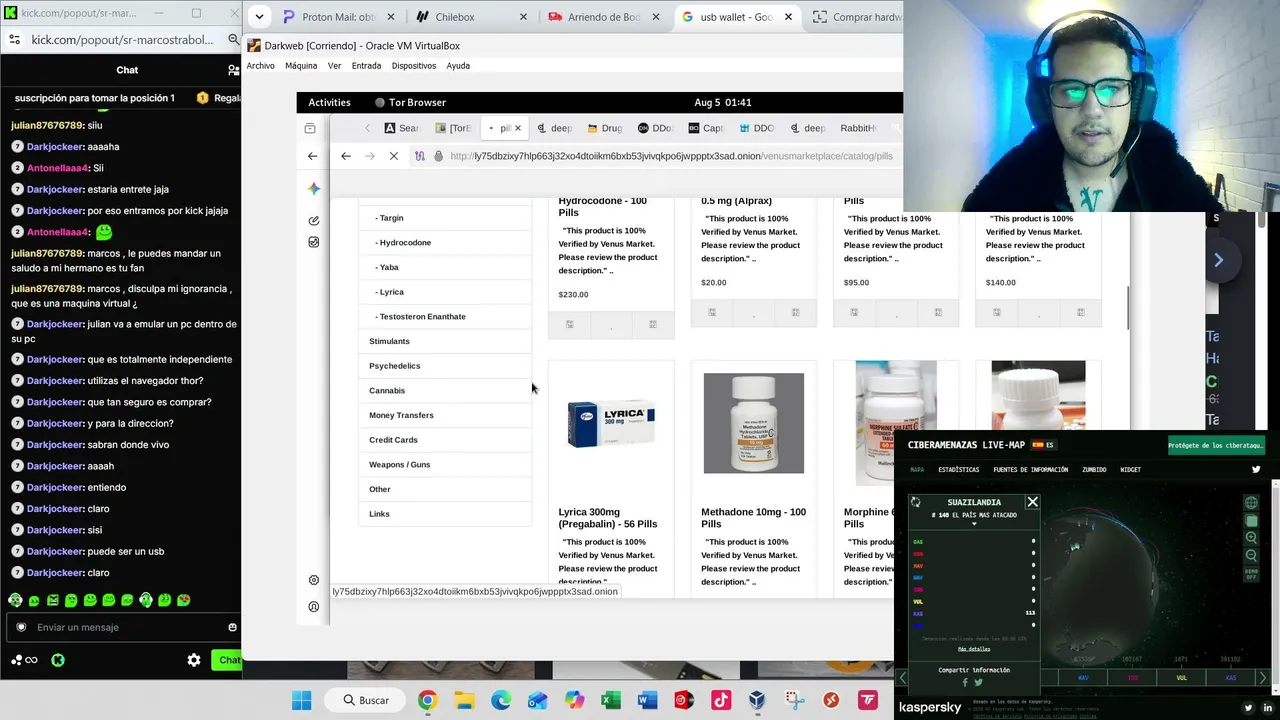1280x720 pixels.
Task: Click the right arrow on the streamer panel
Action: pos(1218,260)
